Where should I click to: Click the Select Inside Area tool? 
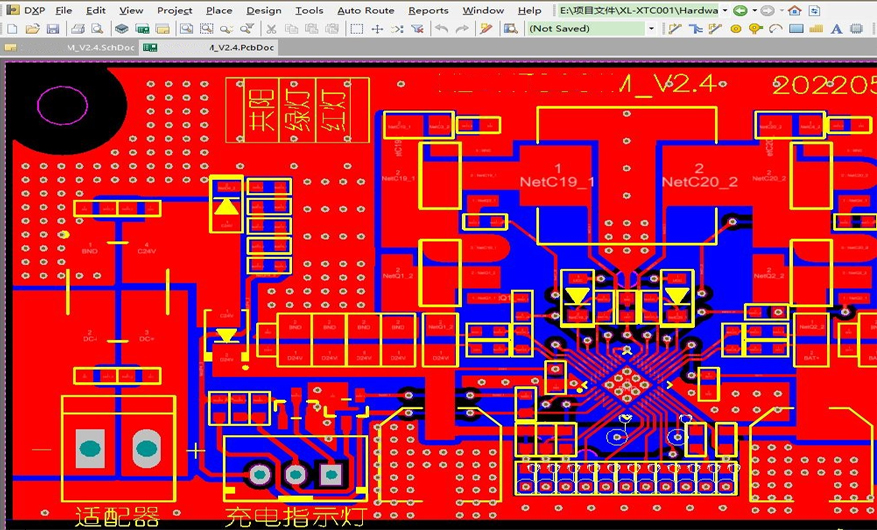pos(355,29)
